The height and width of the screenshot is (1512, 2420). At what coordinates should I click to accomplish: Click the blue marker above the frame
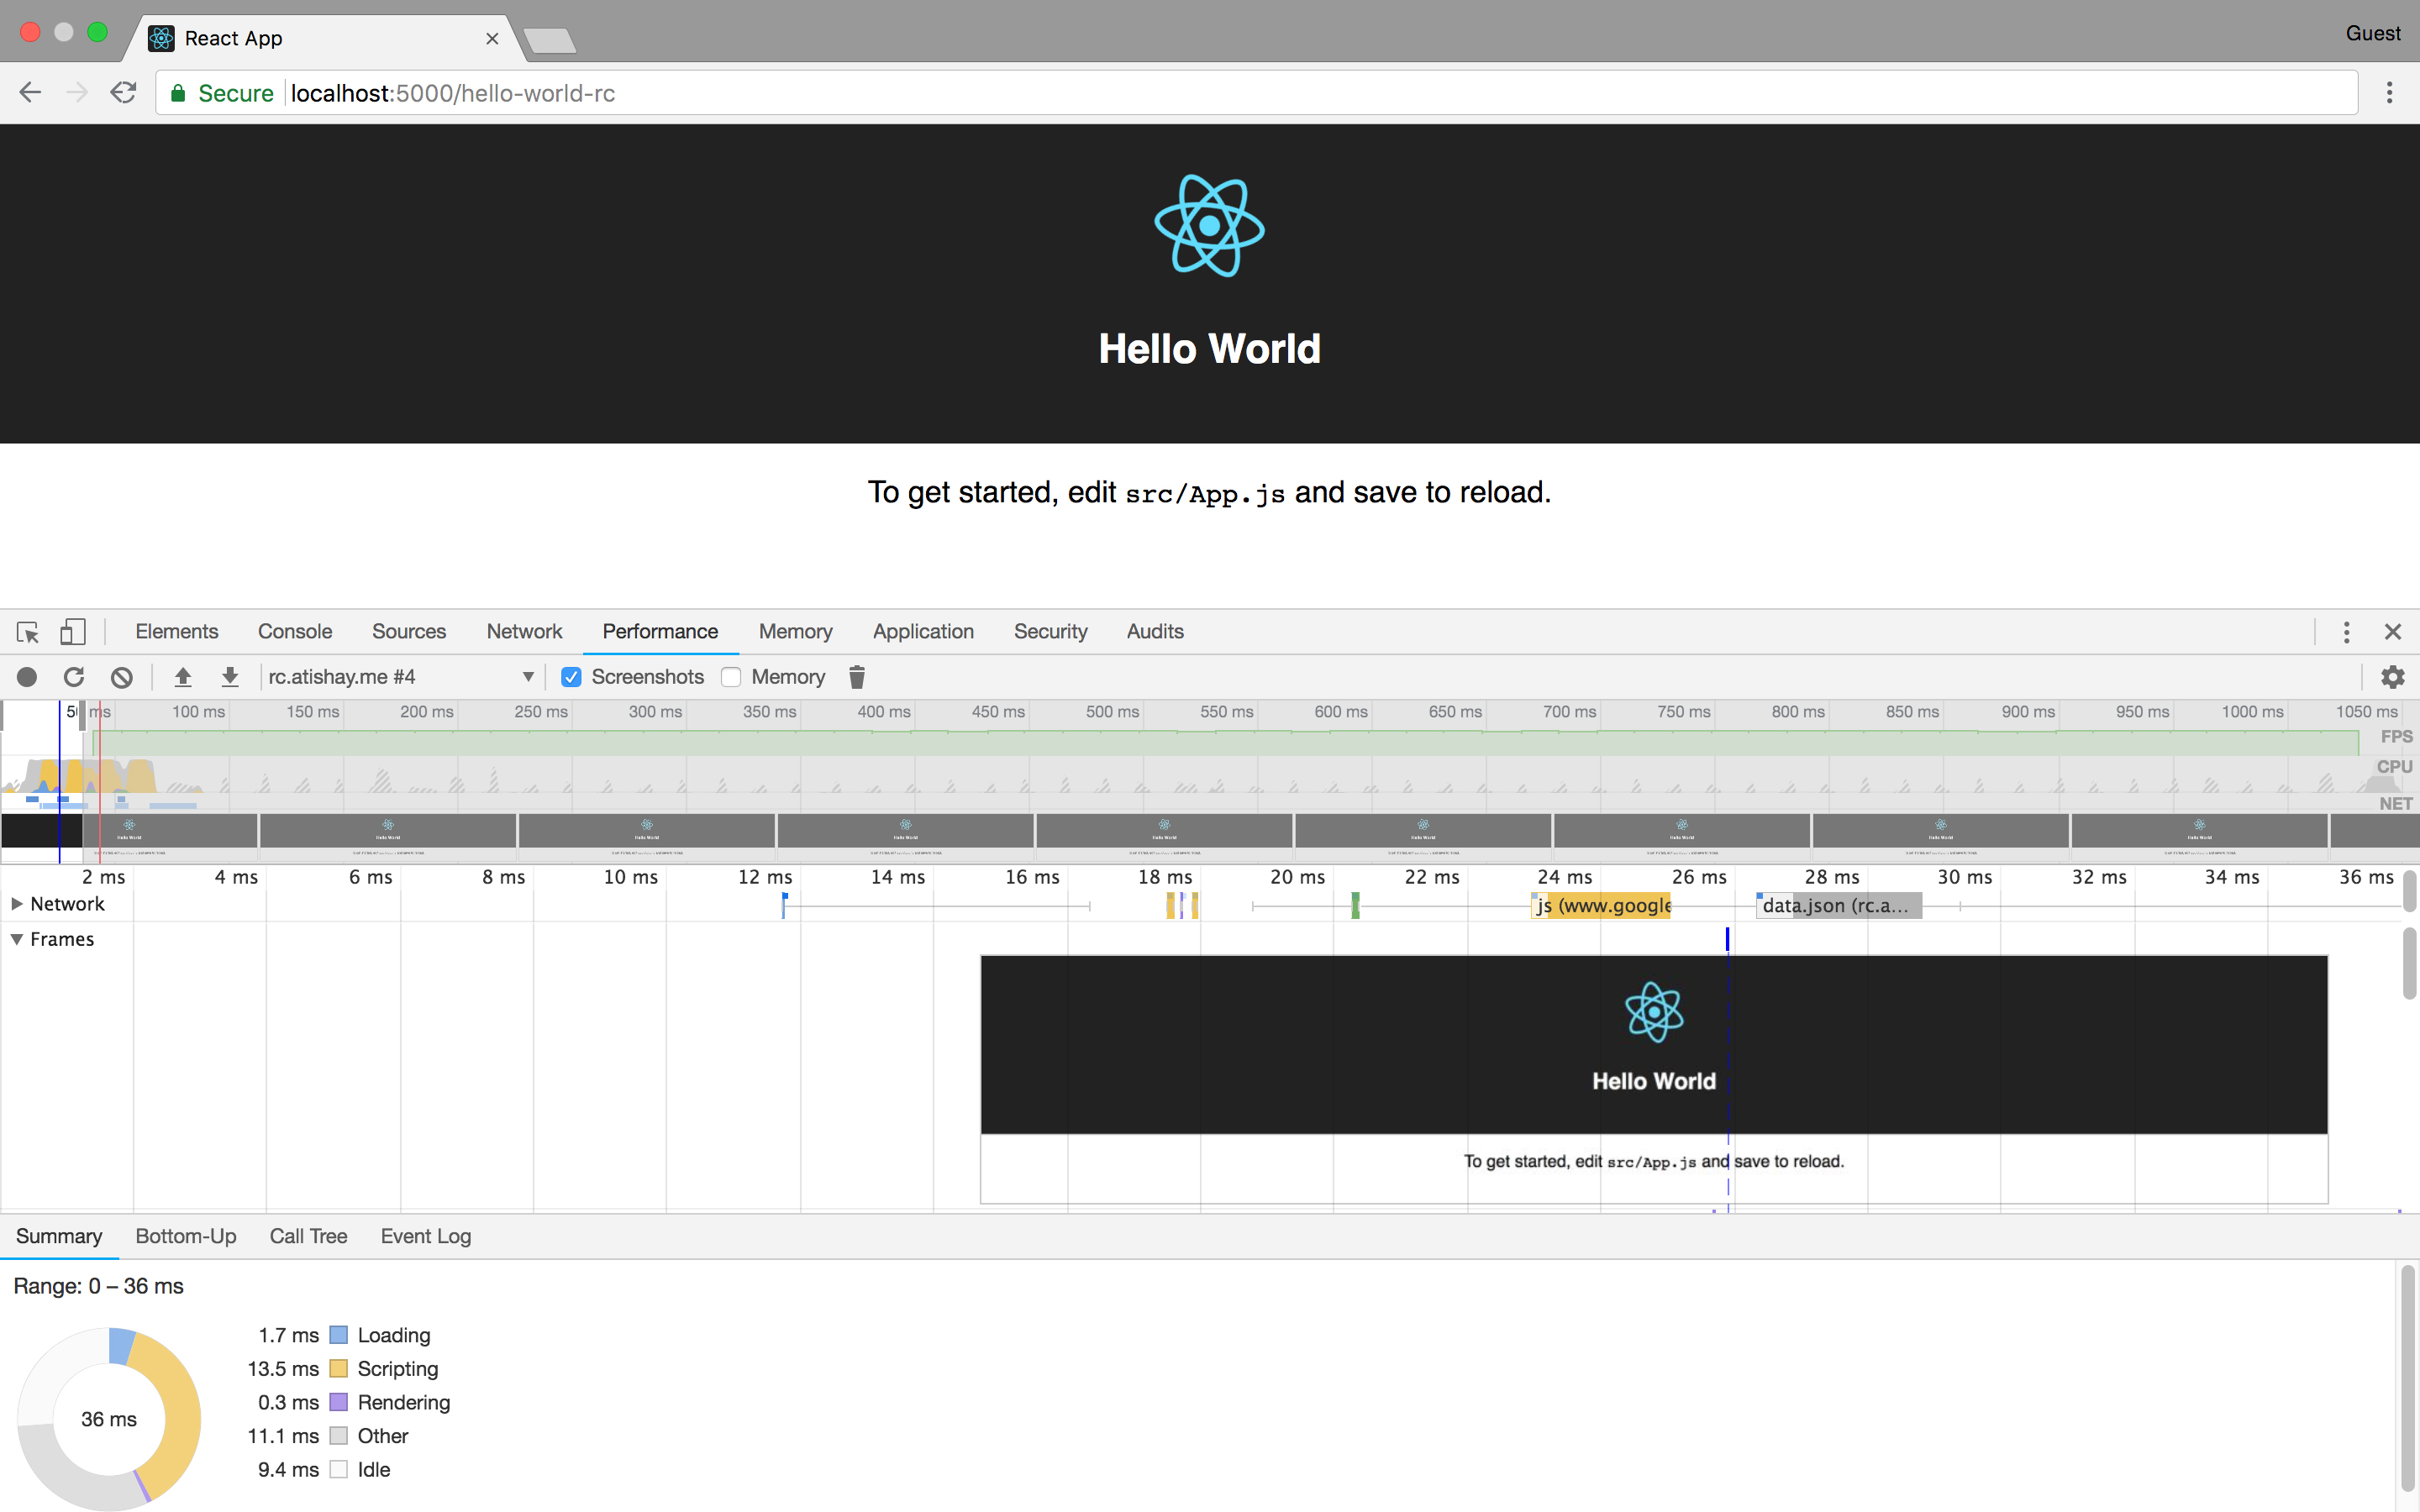(1727, 939)
